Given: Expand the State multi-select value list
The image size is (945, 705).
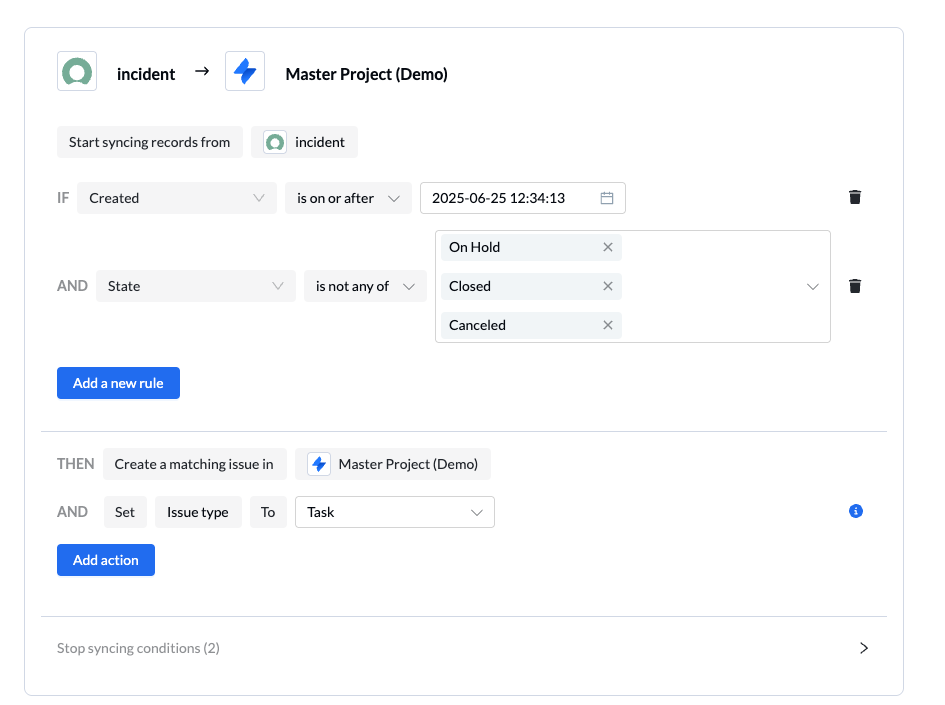Looking at the screenshot, I should tap(813, 286).
